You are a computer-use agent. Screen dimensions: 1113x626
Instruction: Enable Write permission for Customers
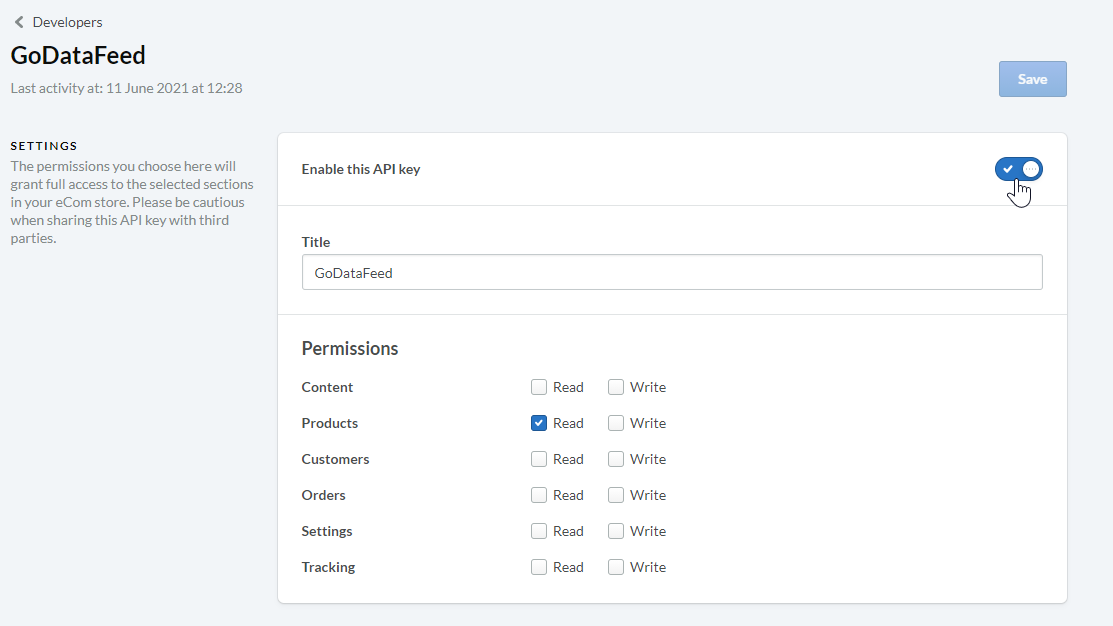[x=615, y=459]
